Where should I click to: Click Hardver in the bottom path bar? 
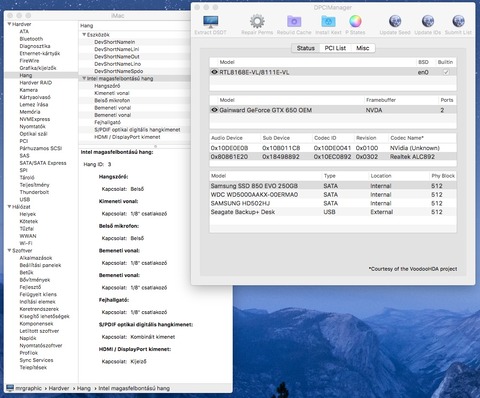click(x=59, y=388)
